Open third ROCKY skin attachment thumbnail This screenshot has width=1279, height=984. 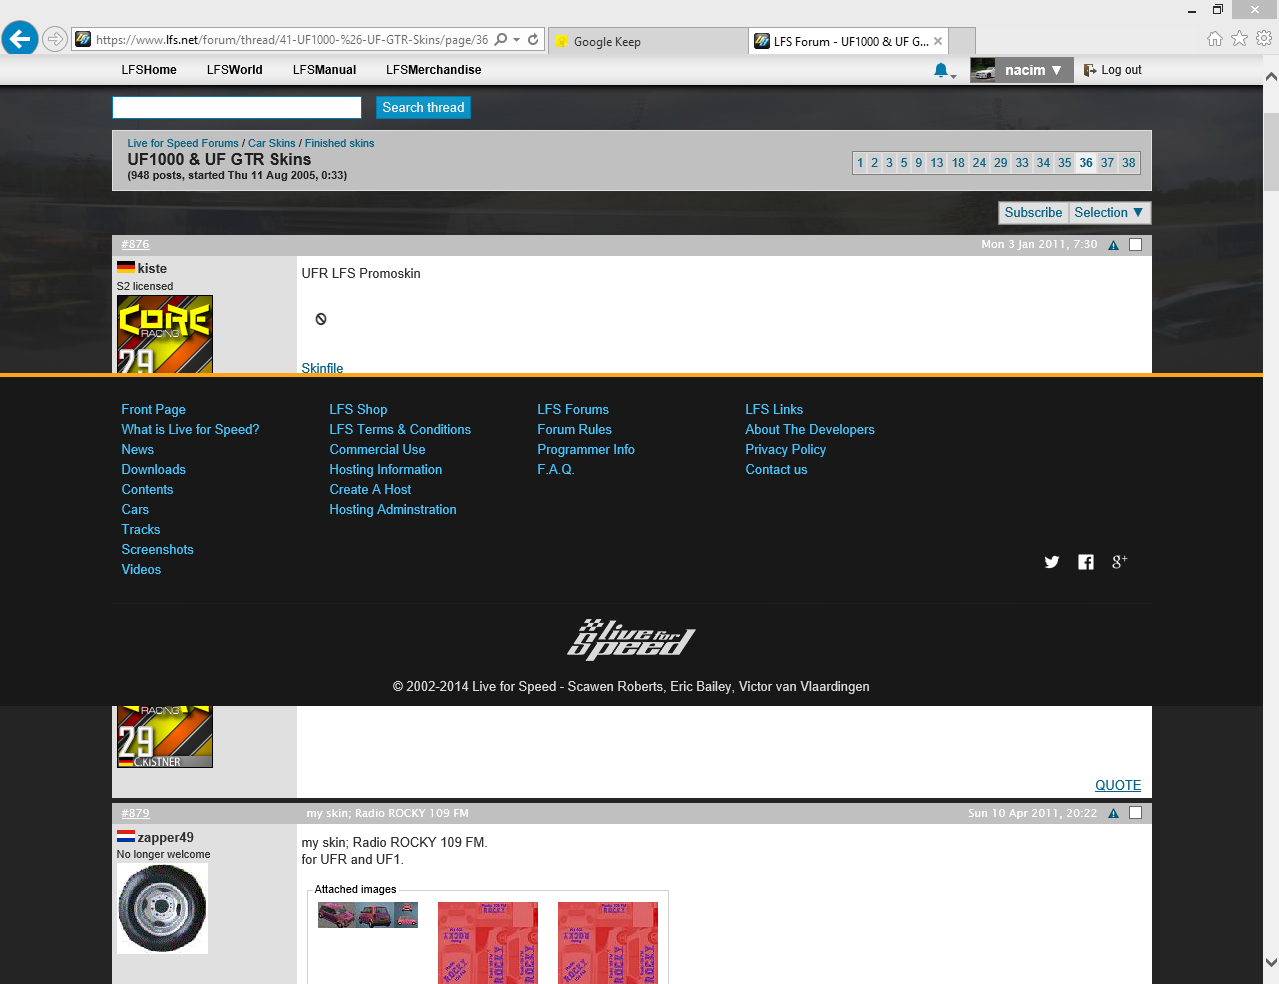[608, 943]
